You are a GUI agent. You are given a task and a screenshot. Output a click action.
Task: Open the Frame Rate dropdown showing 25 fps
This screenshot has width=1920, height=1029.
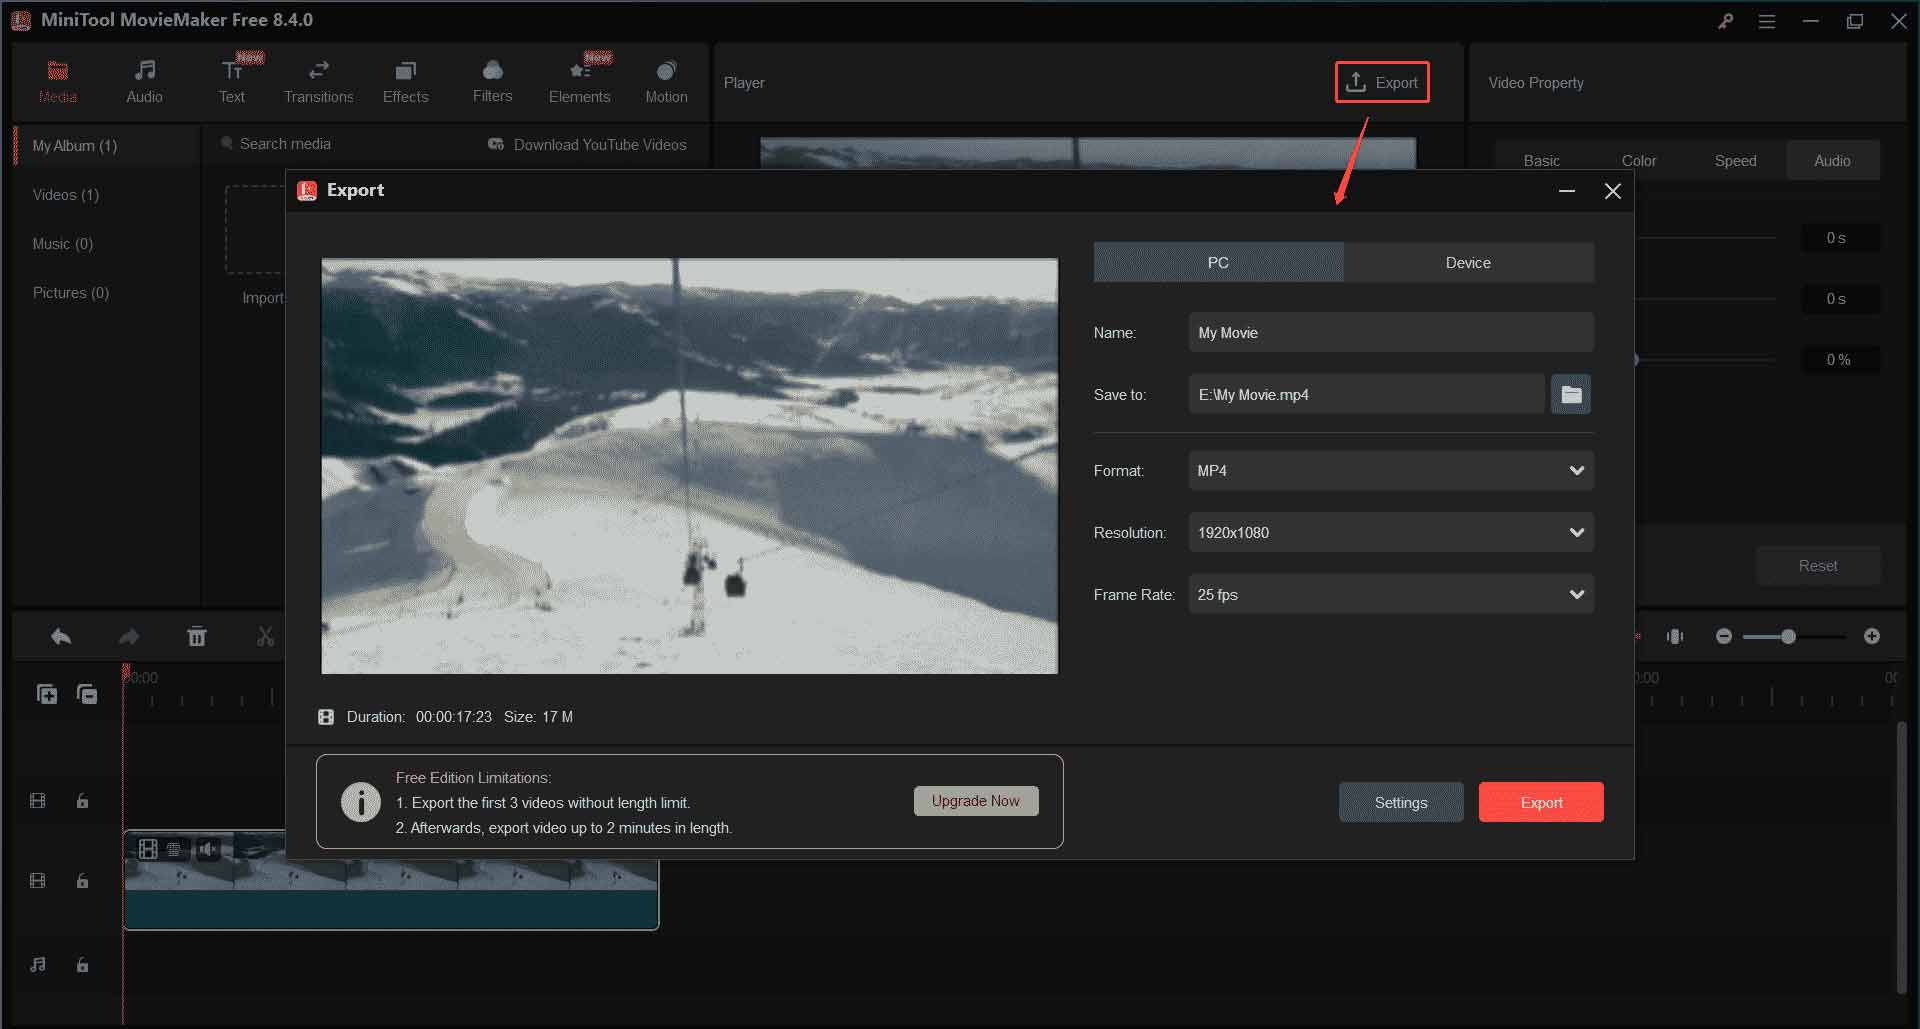point(1391,594)
